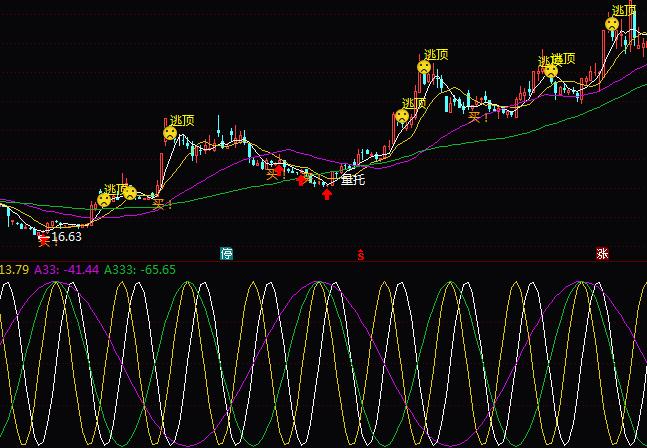Image resolution: width=647 pixels, height=448 pixels.
Task: Click the red 买 icon beside 16.63
Action: point(43,238)
